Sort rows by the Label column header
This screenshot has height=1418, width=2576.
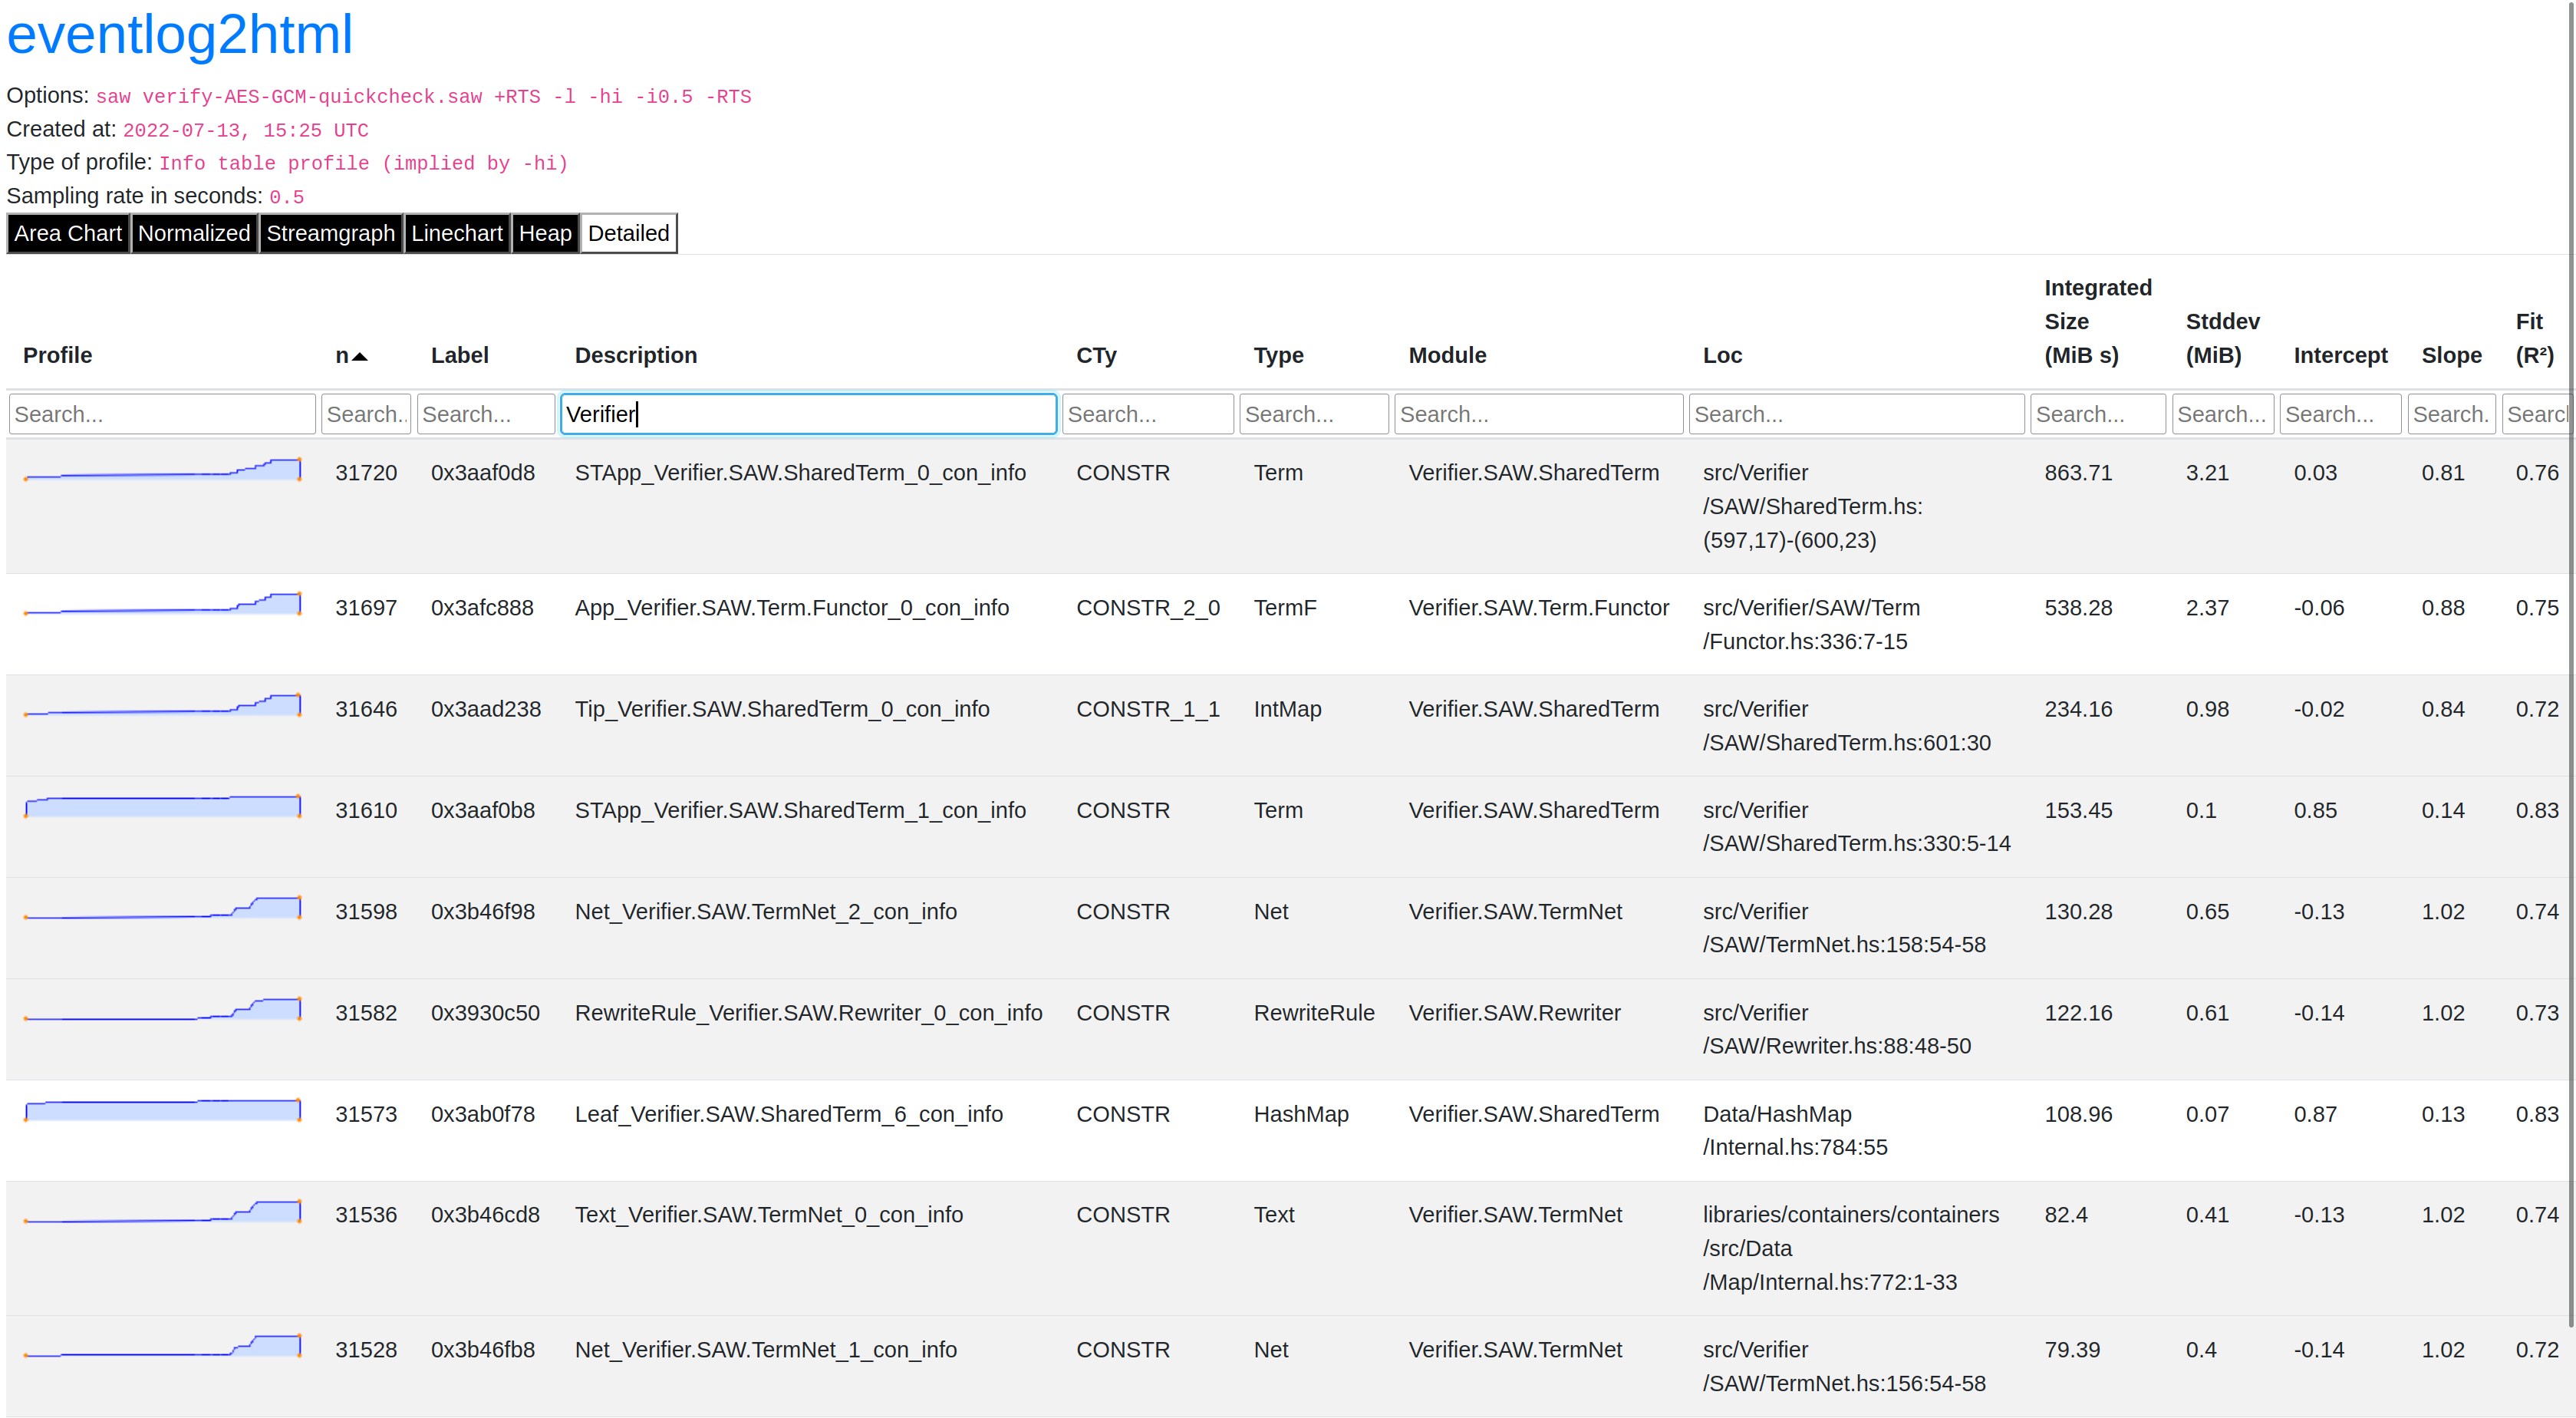click(x=460, y=355)
